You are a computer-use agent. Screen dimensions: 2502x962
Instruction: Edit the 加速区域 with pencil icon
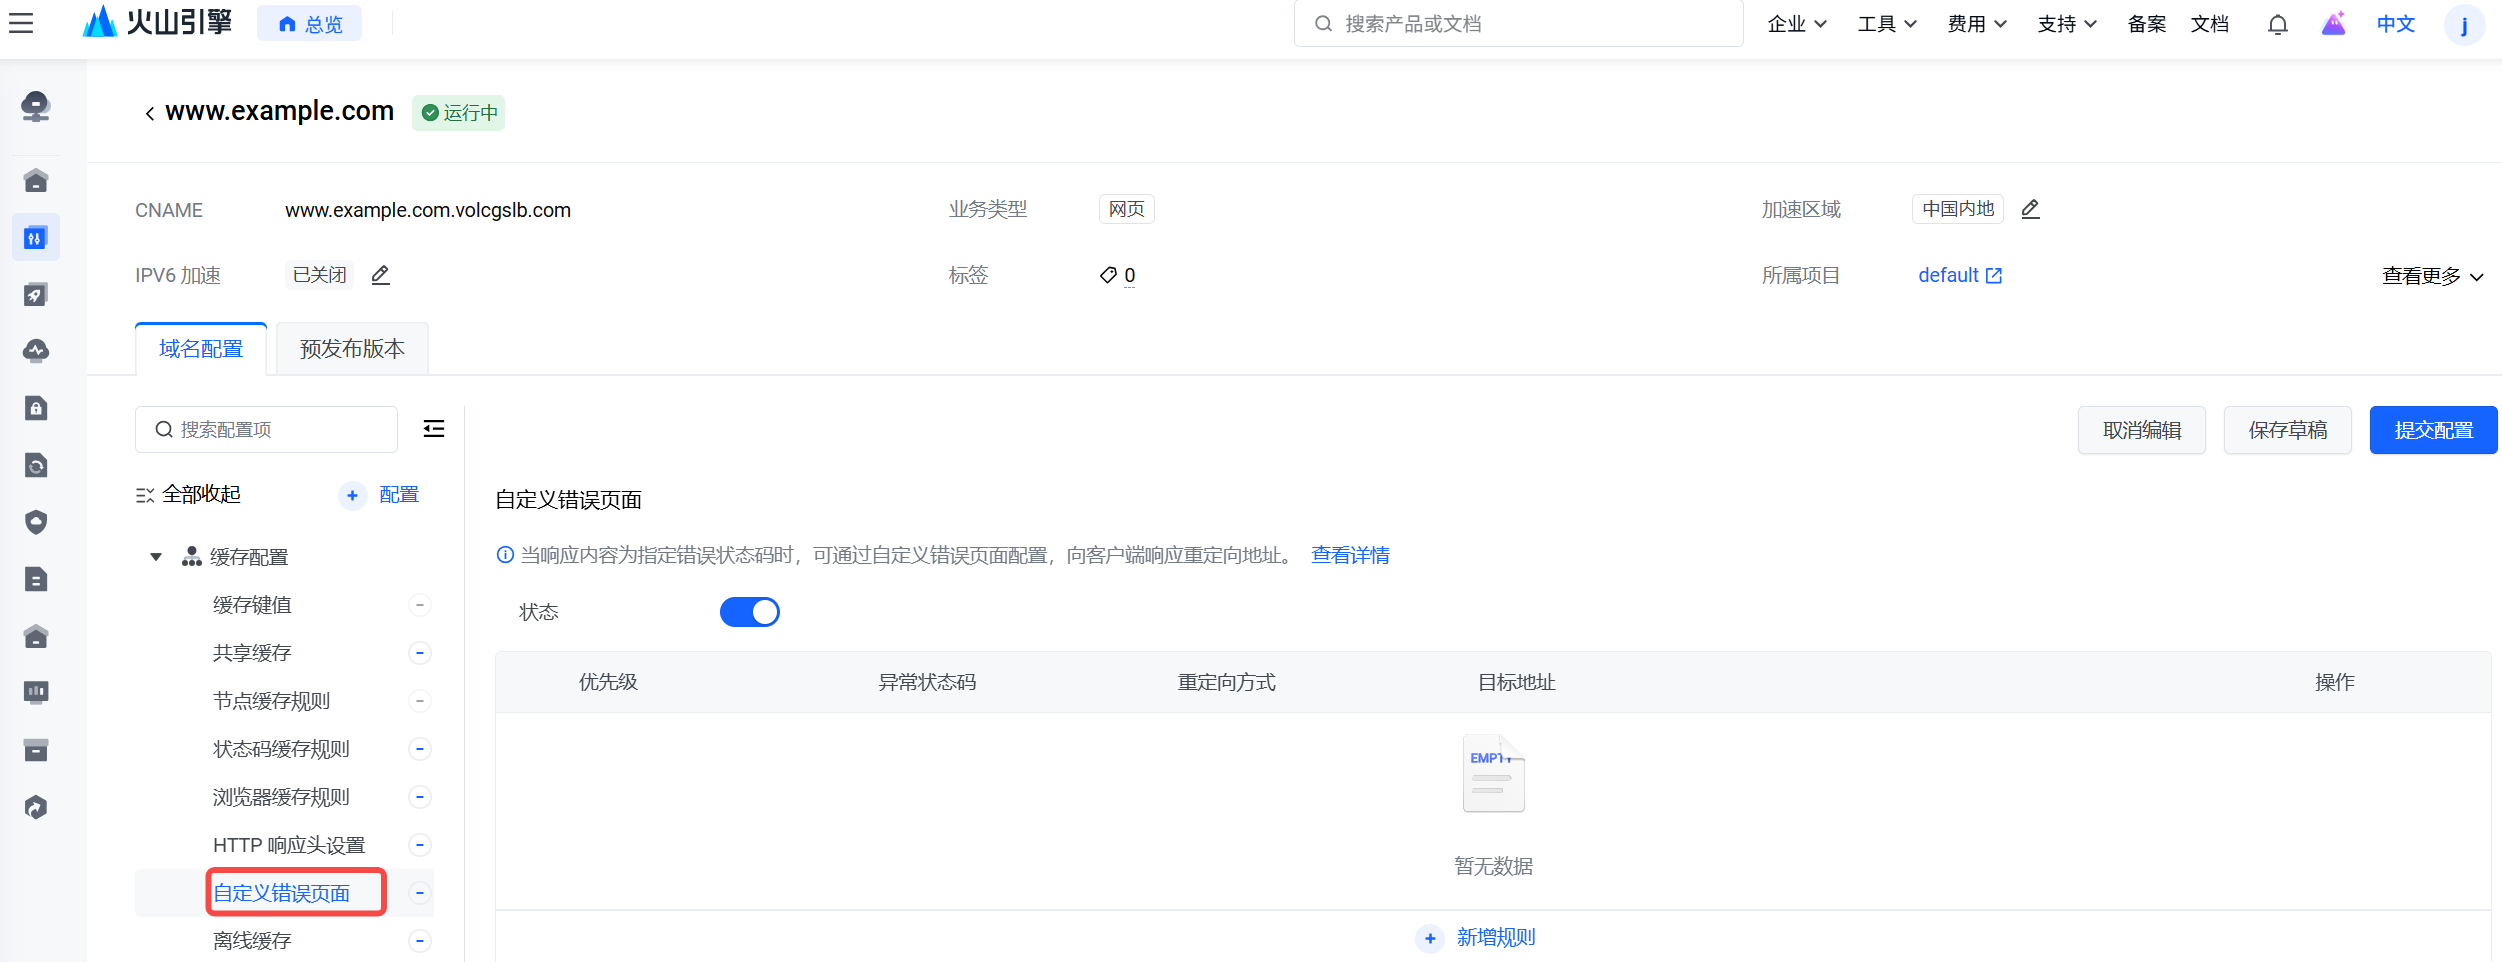2030,209
